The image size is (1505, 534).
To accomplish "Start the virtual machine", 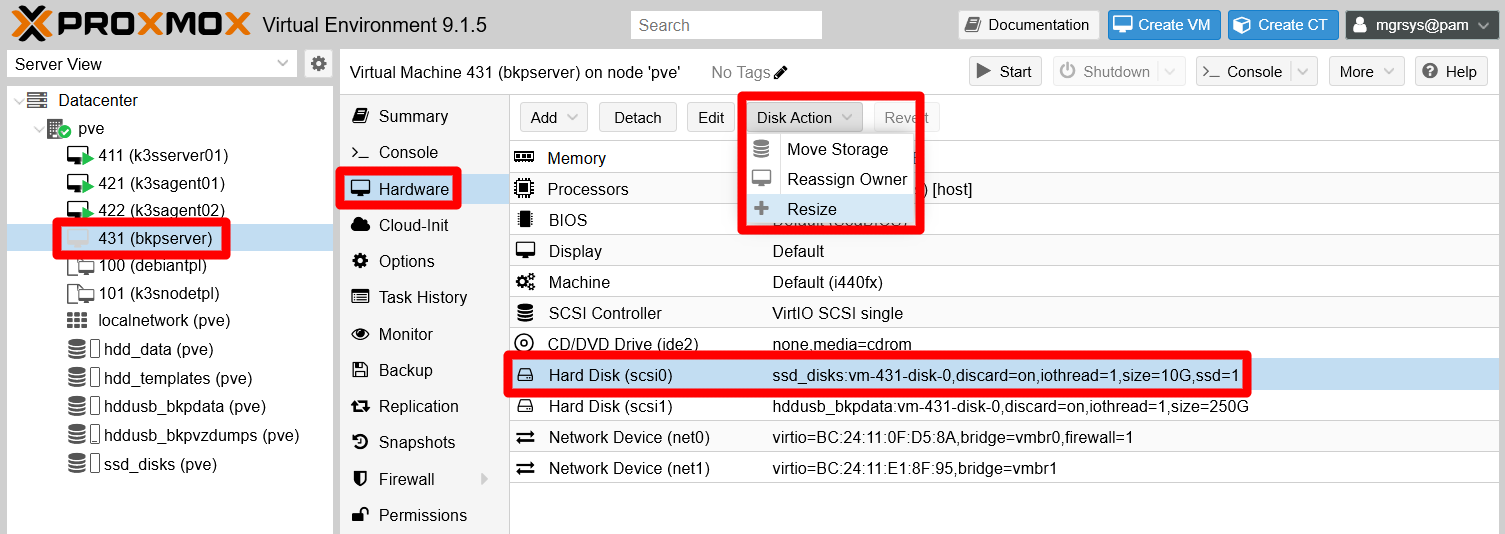I will 1005,72.
